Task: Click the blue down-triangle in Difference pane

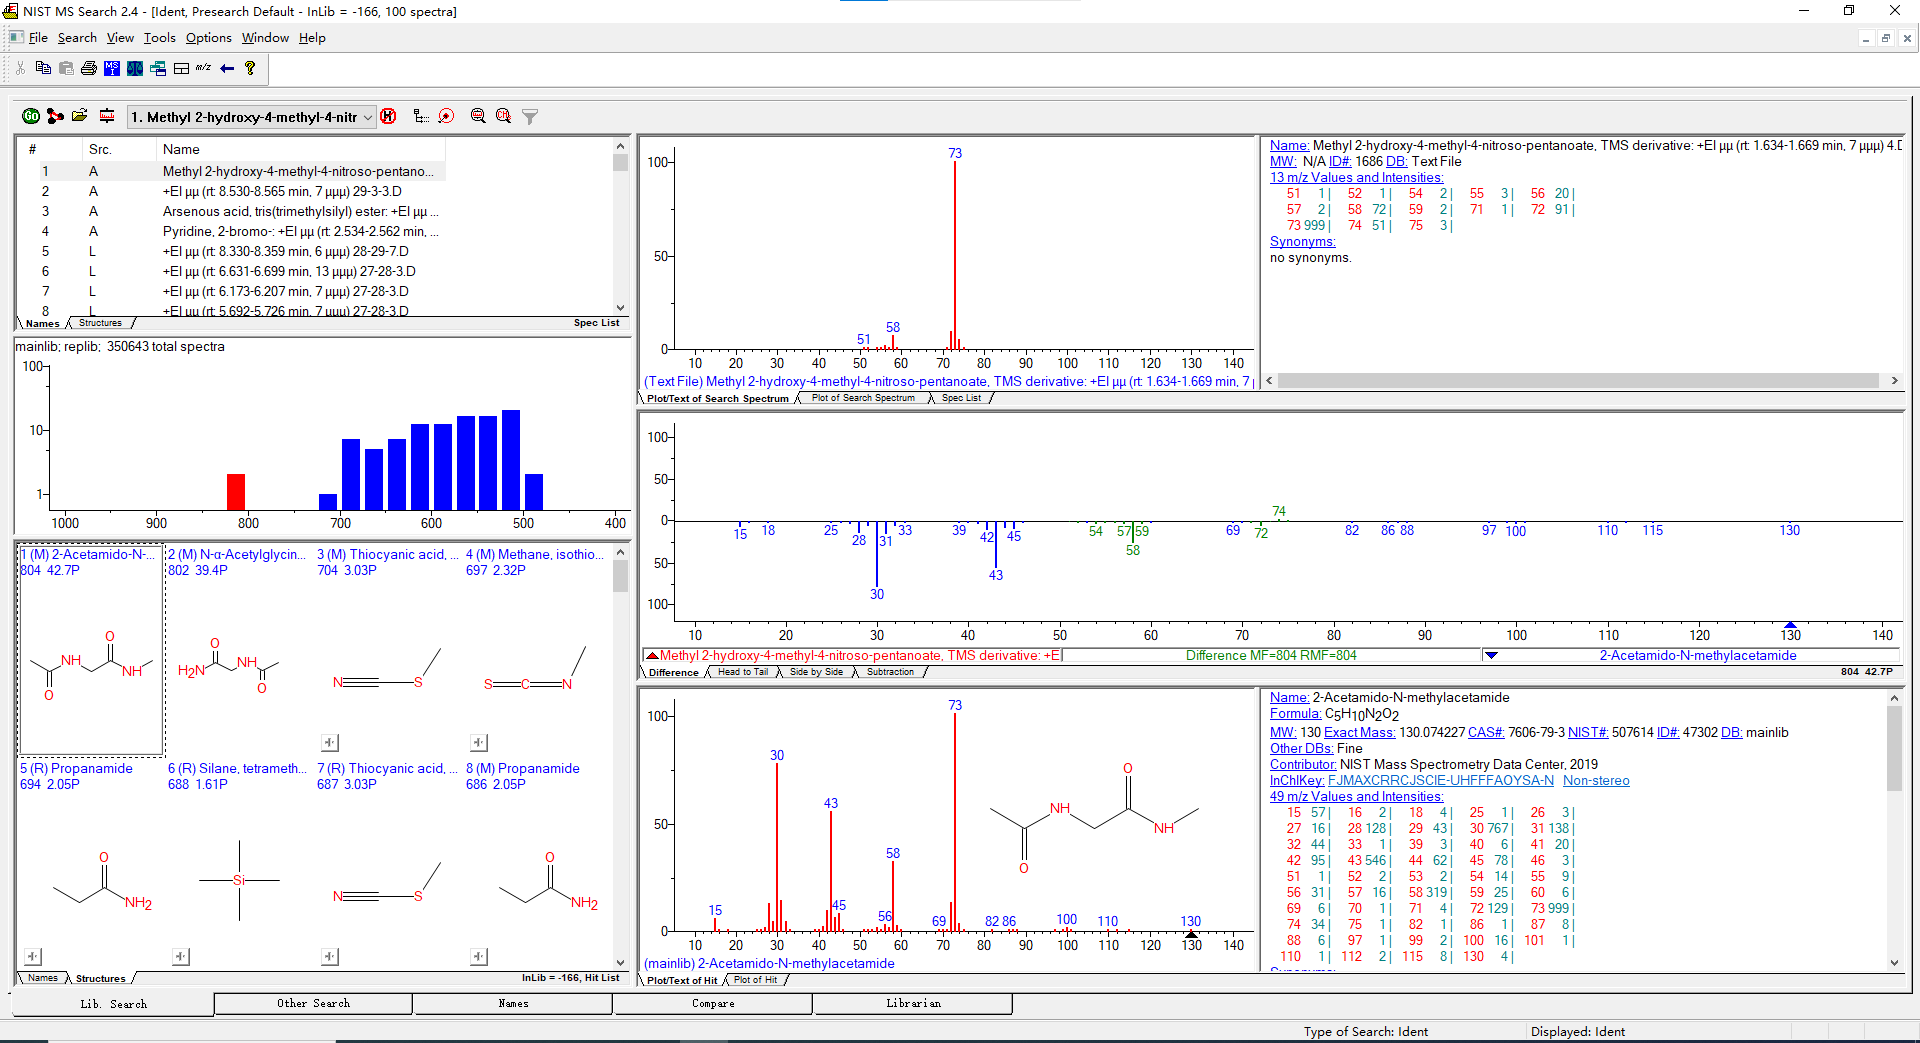Action: 1491,656
